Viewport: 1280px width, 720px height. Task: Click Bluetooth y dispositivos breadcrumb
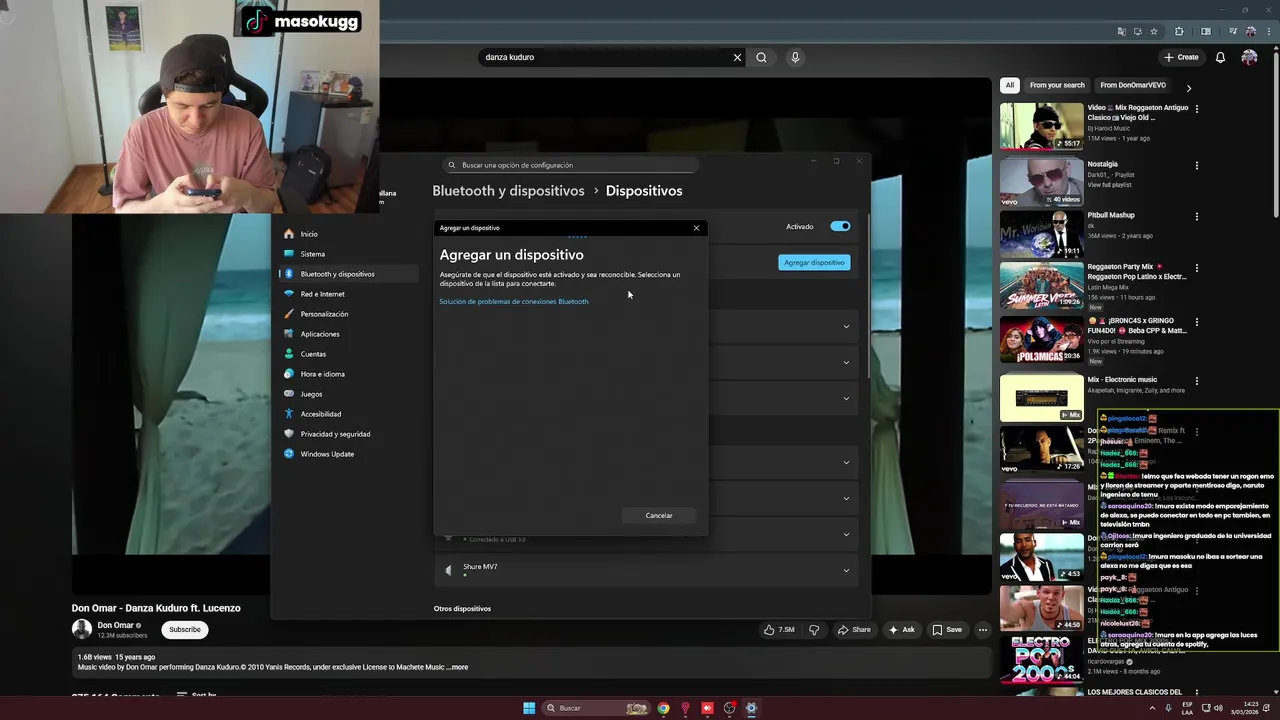[508, 190]
